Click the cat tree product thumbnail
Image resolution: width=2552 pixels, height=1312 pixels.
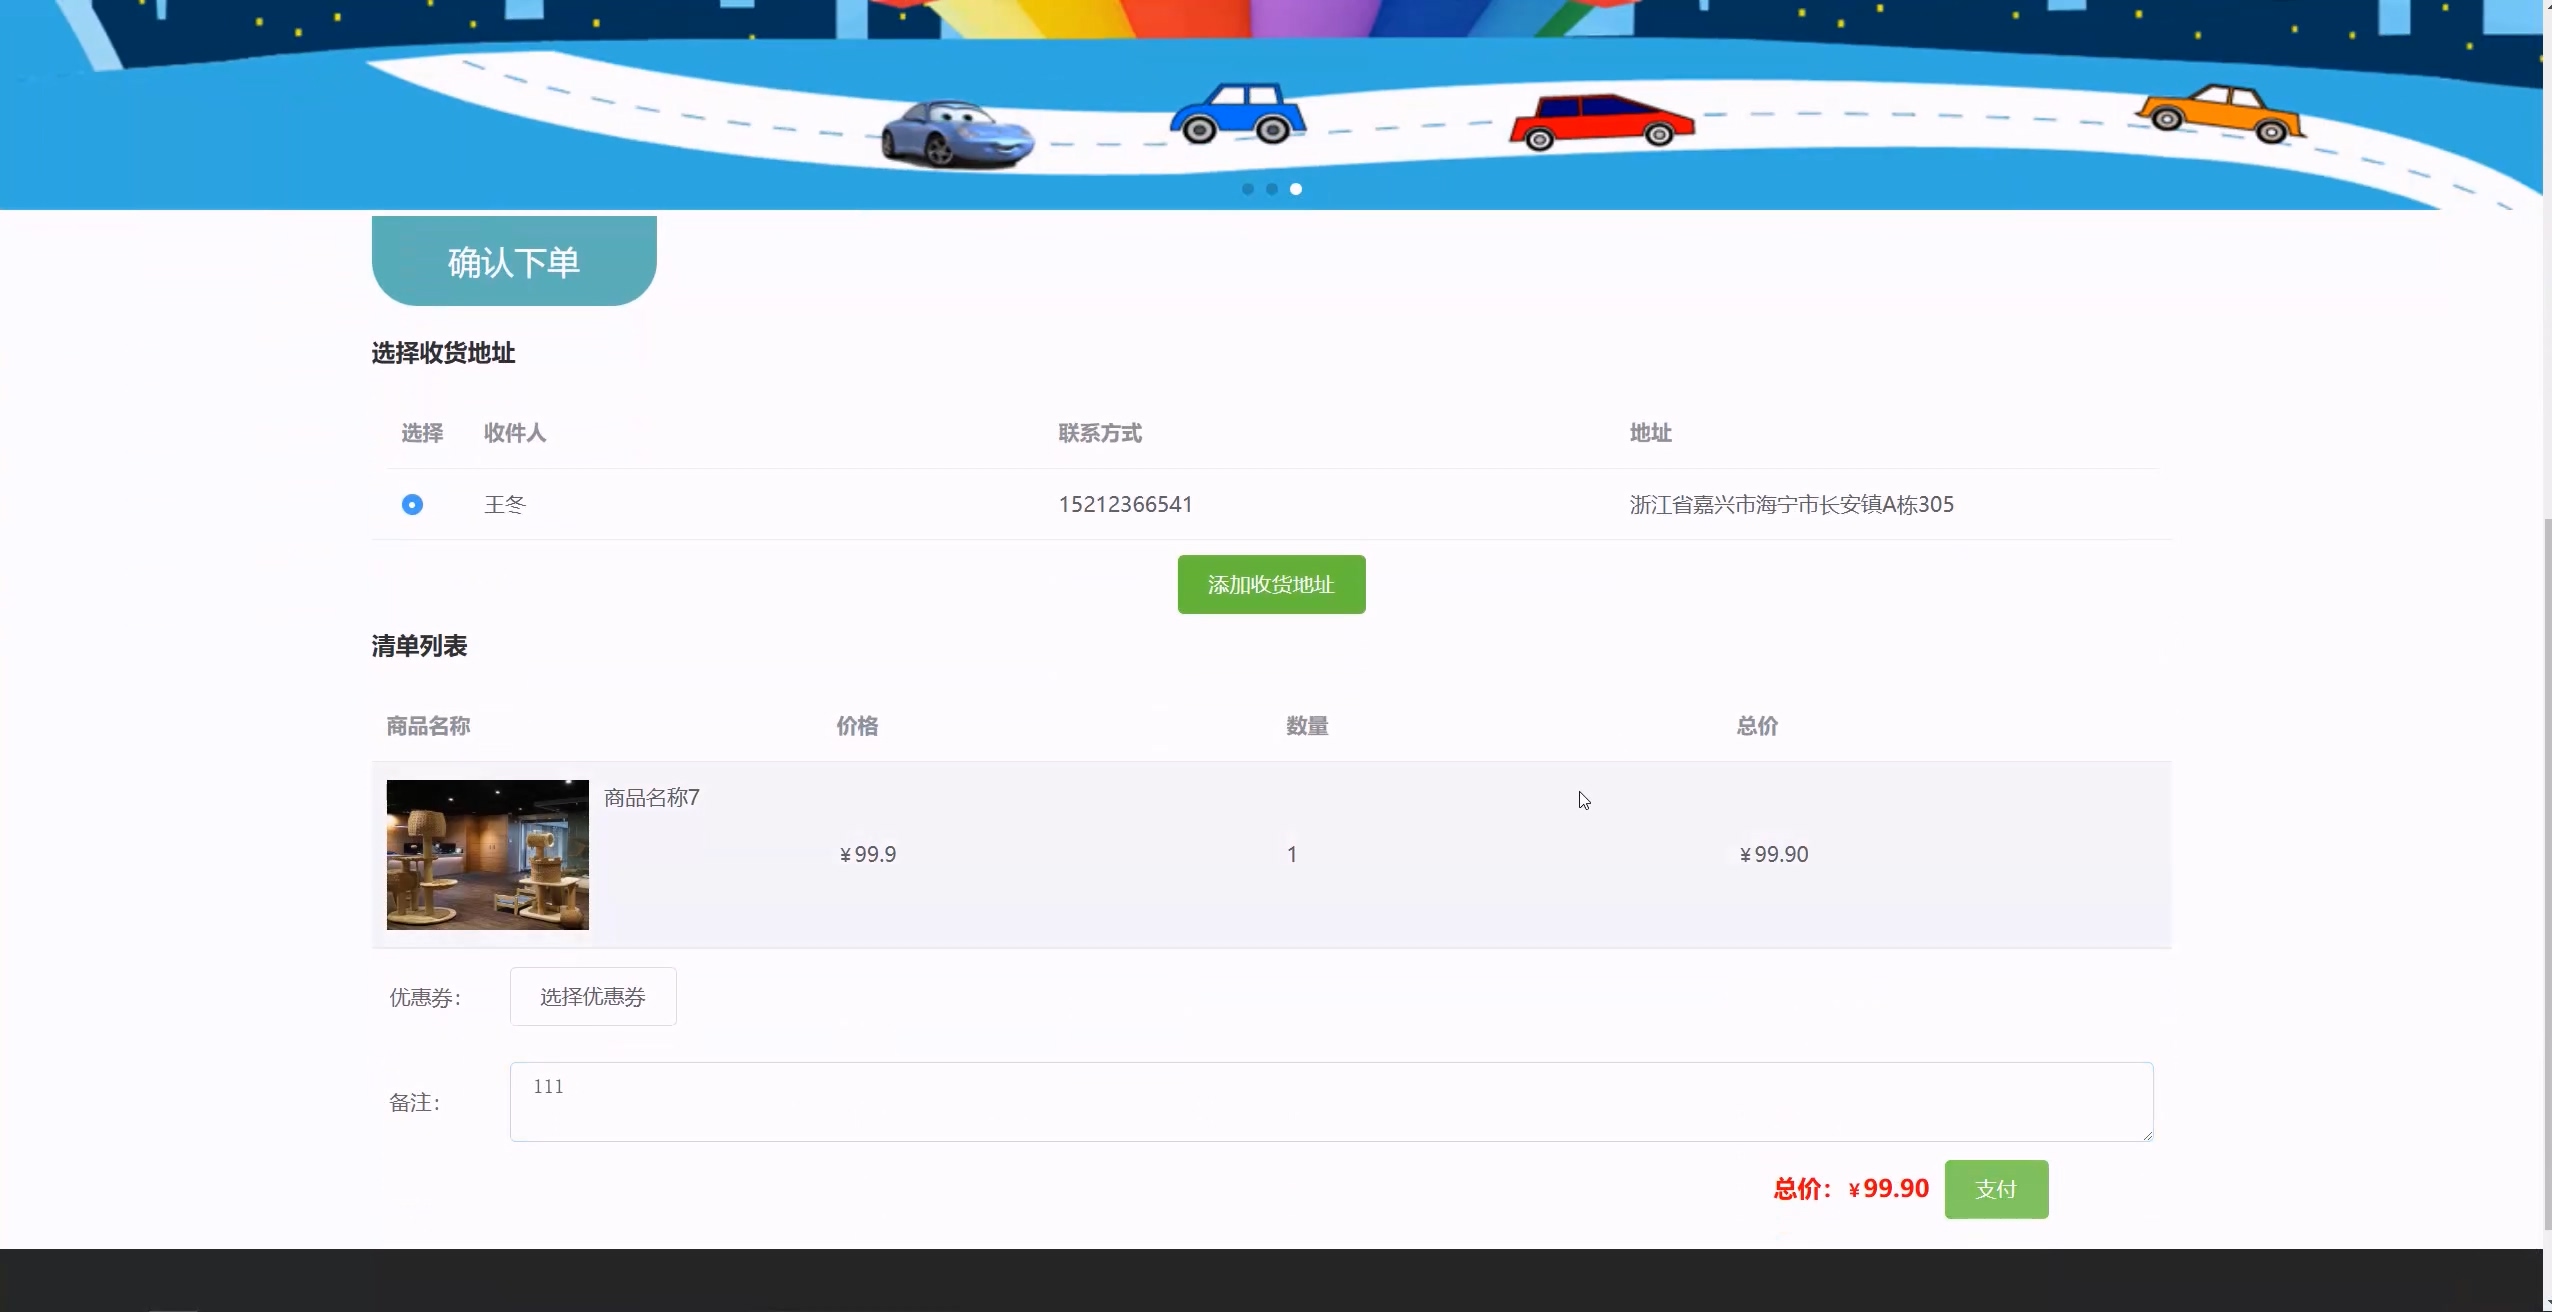coord(488,855)
